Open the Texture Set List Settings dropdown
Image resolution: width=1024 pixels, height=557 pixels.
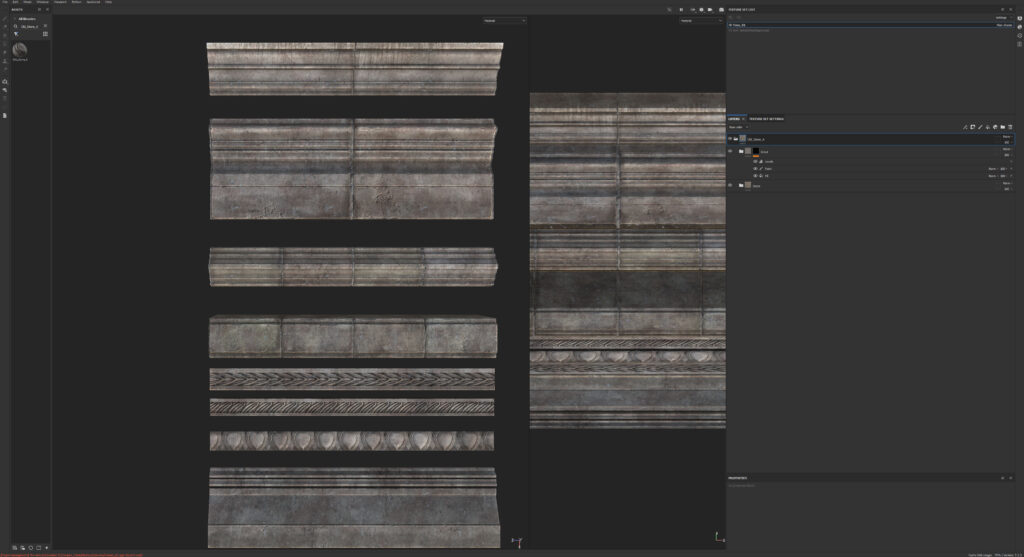[1002, 18]
